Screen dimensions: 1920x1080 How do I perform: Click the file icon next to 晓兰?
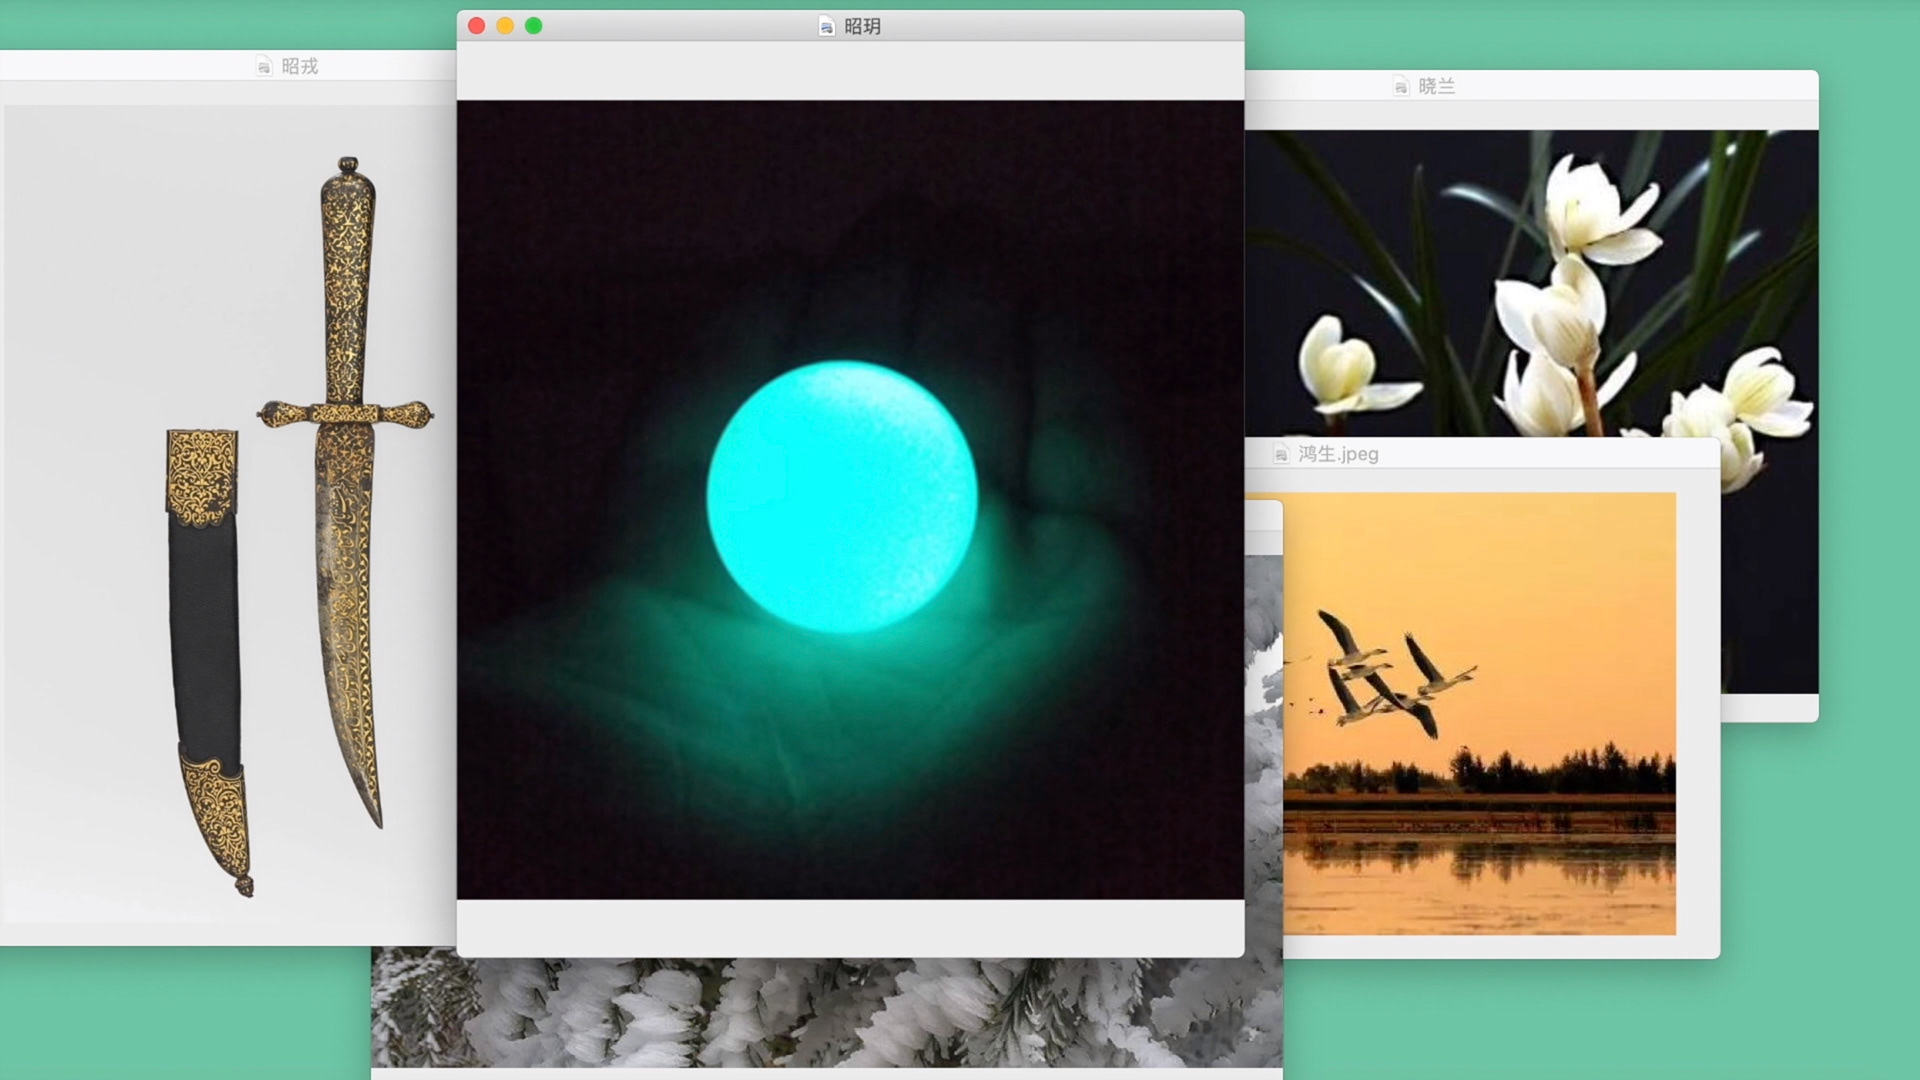tap(1401, 87)
